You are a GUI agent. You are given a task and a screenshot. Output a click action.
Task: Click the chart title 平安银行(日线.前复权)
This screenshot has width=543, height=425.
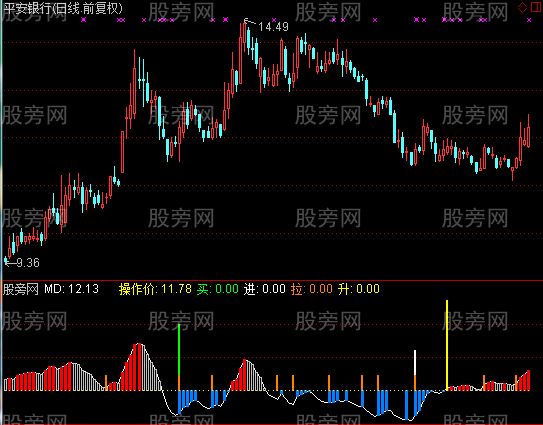pyautogui.click(x=63, y=8)
